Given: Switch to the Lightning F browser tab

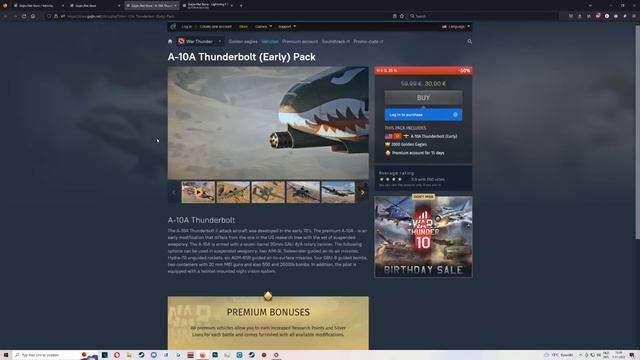Looking at the screenshot, I should 207,6.
